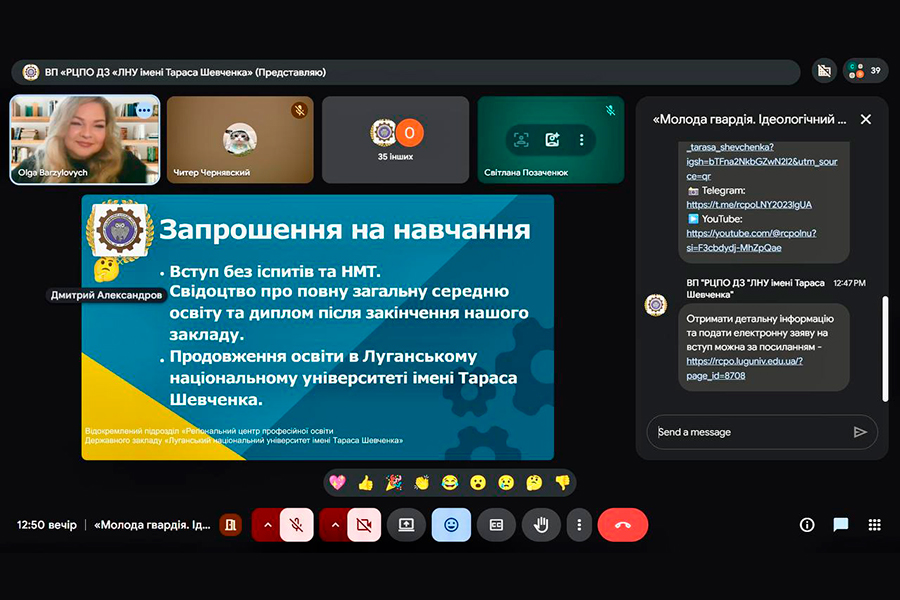Send the thumbs down reaction

coord(562,483)
